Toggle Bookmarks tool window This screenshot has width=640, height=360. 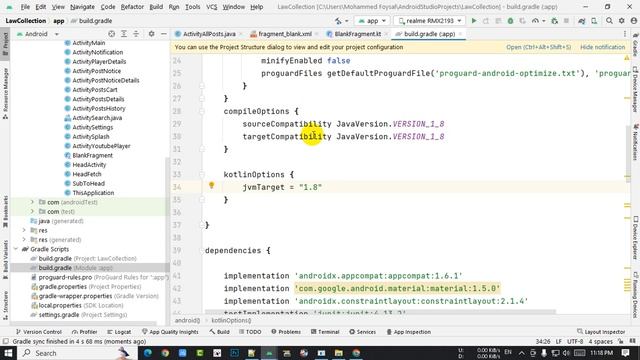pyautogui.click(x=5, y=211)
